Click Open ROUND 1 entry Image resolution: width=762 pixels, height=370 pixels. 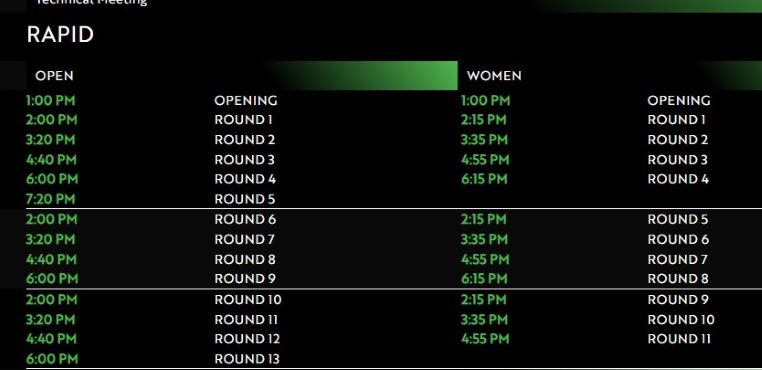point(243,120)
